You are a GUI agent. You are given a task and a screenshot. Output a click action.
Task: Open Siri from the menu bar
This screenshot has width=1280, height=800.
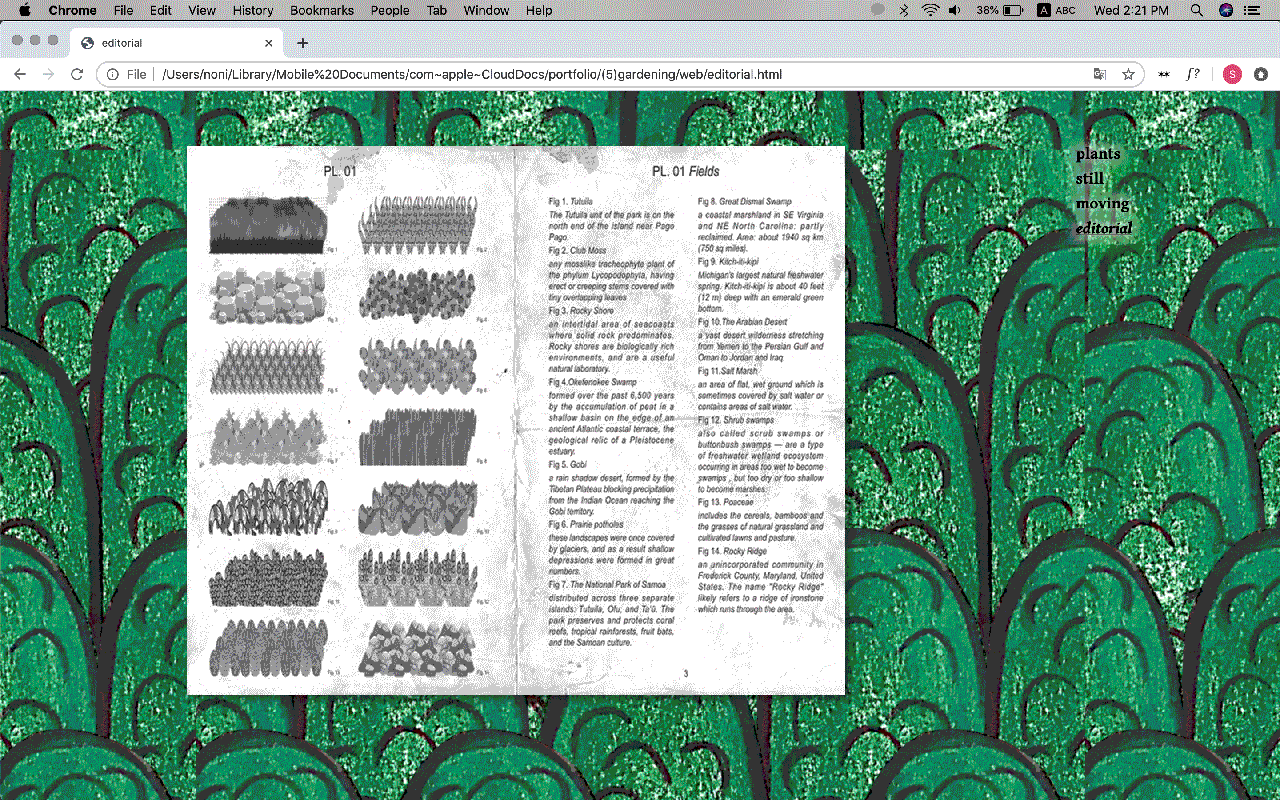(x=1226, y=10)
